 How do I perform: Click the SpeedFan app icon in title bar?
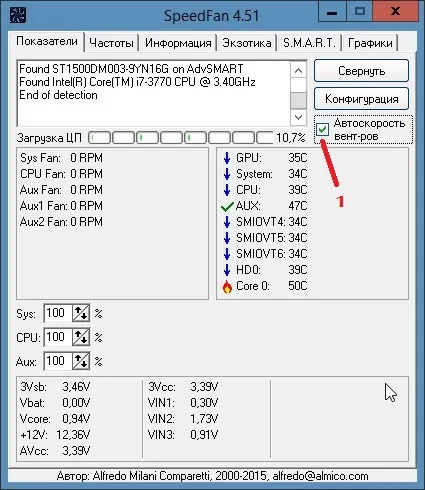click(18, 15)
